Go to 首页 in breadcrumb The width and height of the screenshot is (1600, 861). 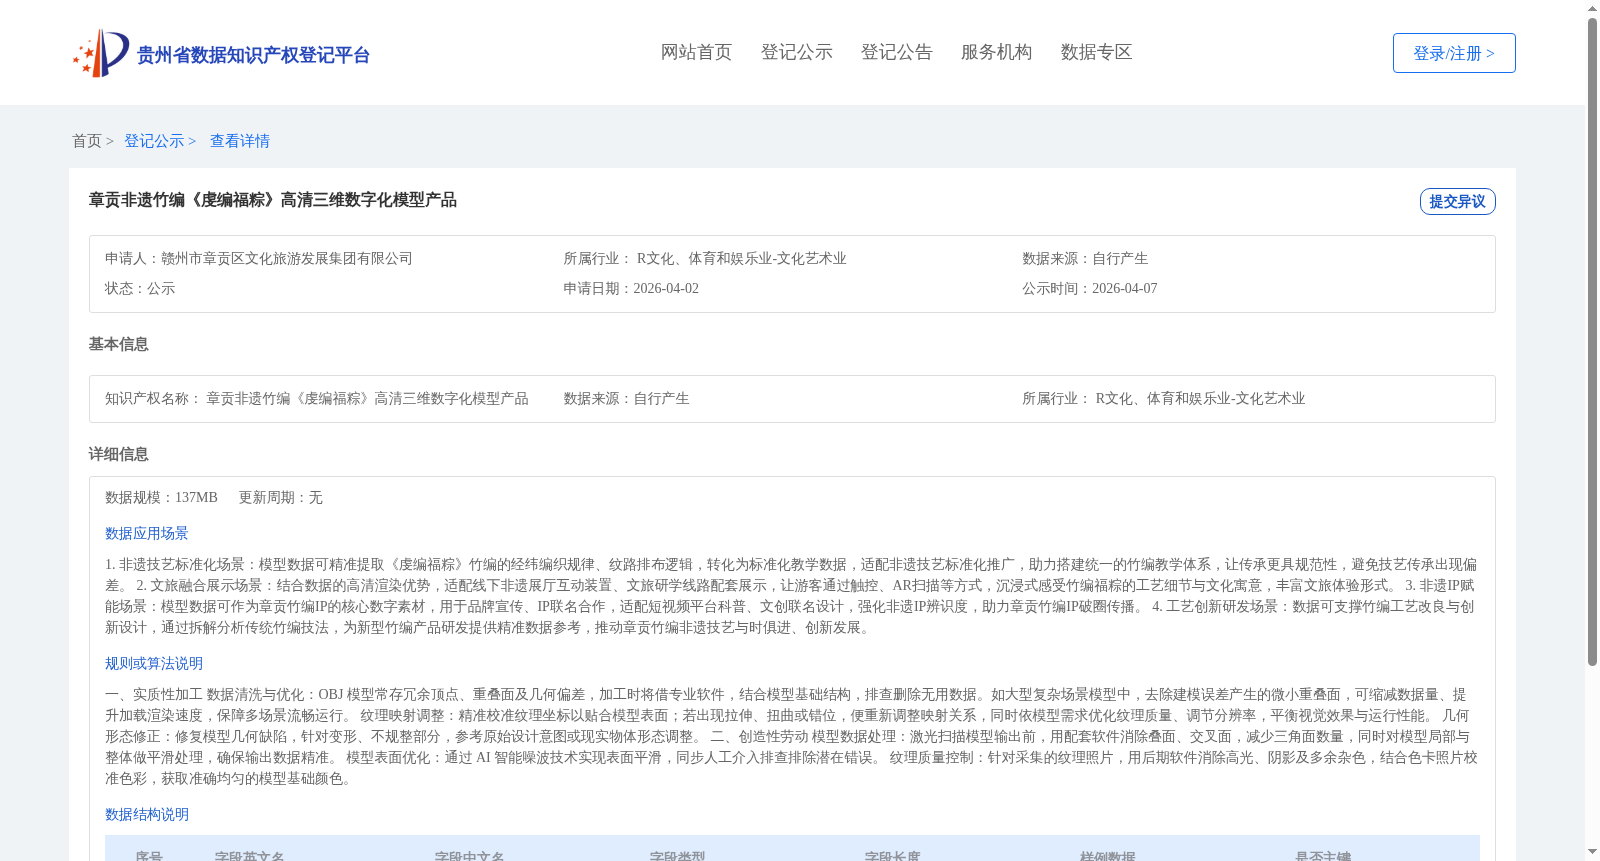[x=87, y=141]
